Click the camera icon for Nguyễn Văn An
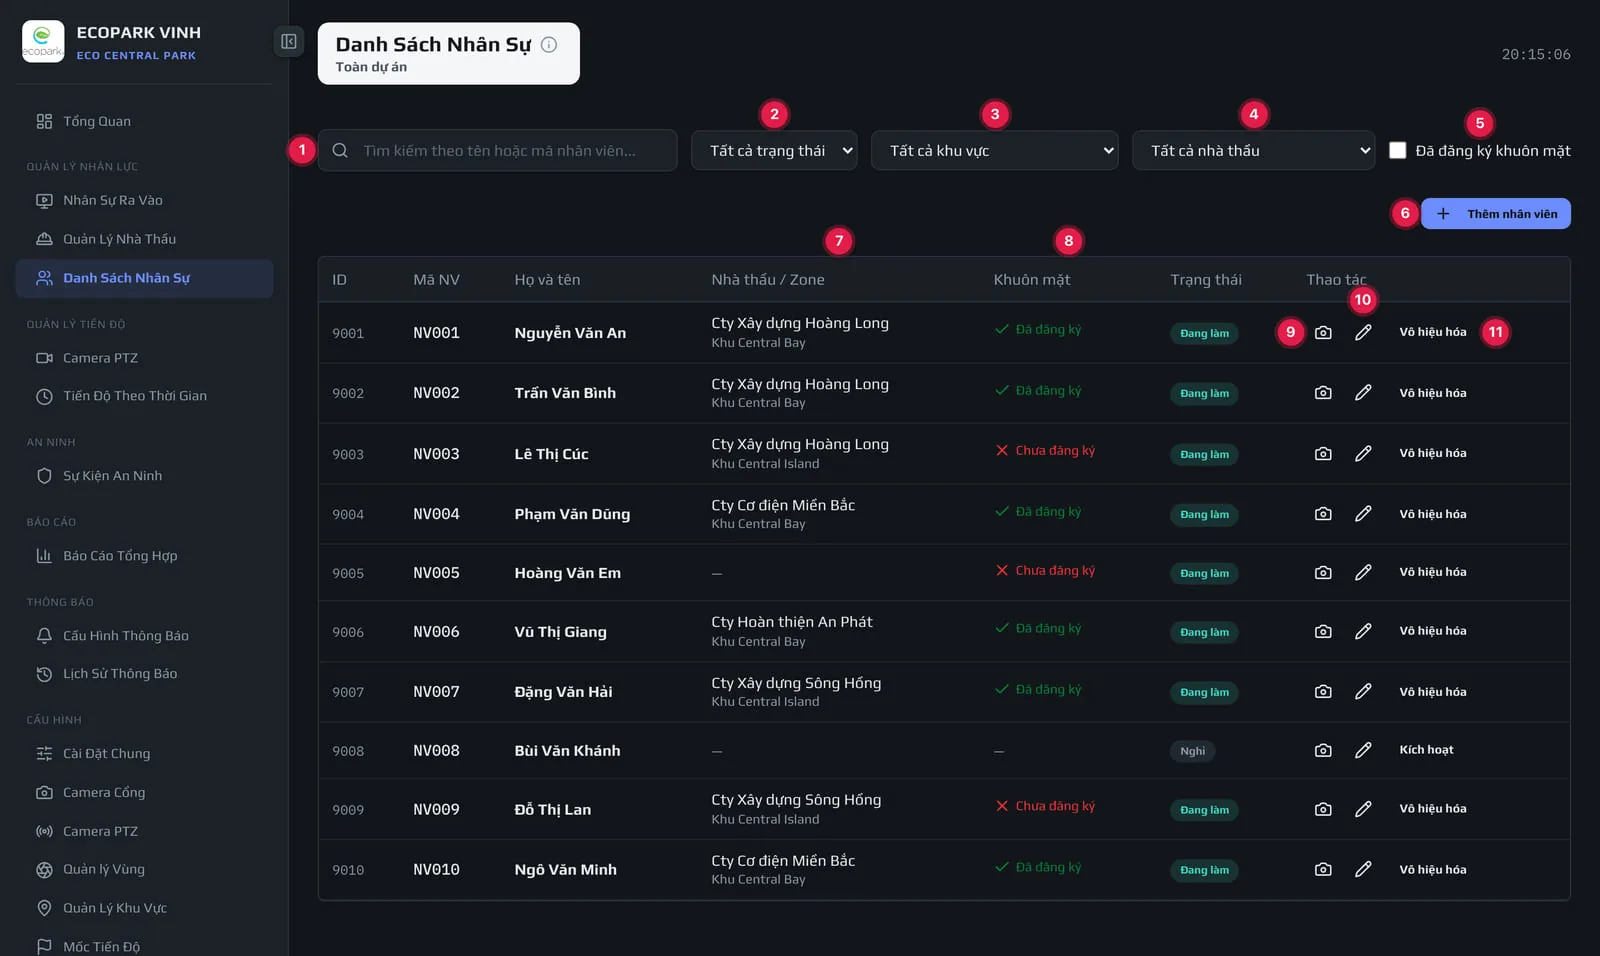1600x956 pixels. [1323, 332]
